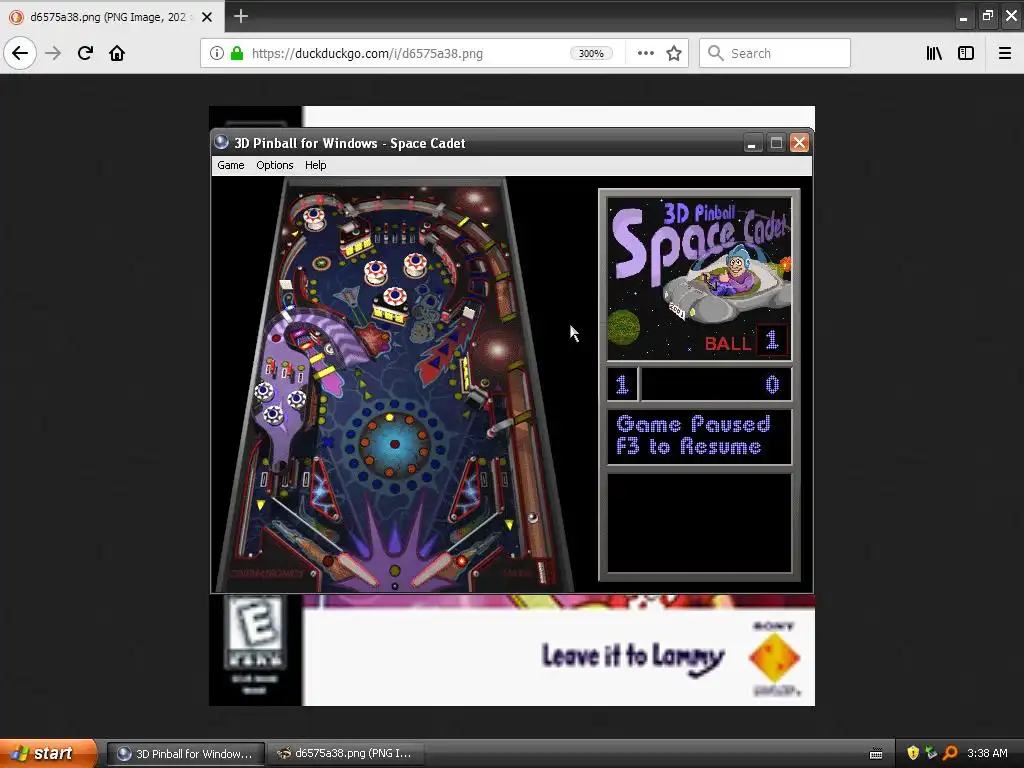Open a new browser tab
This screenshot has height=768, width=1024.
pyautogui.click(x=240, y=16)
